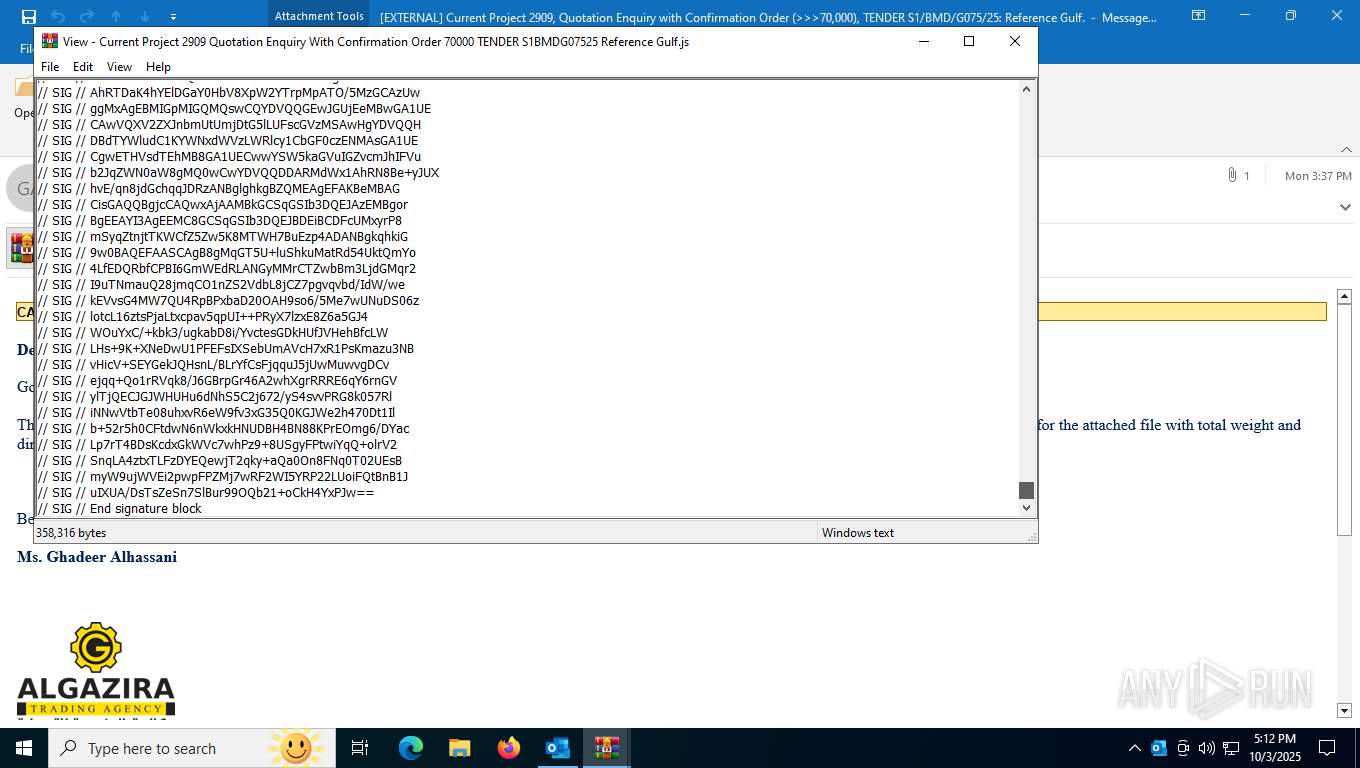Launch Firefox from the taskbar

[x=509, y=748]
